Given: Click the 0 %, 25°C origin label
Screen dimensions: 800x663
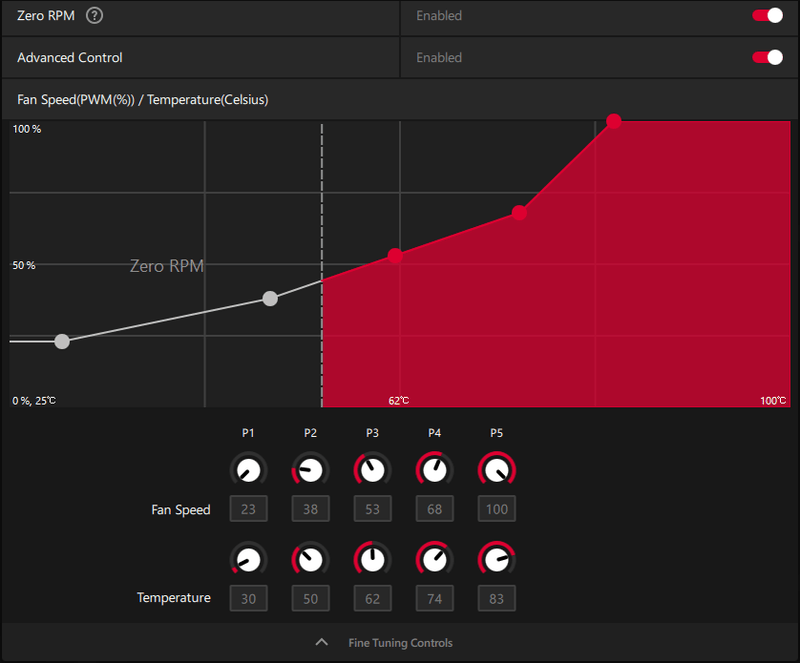Looking at the screenshot, I should click(x=34, y=401).
